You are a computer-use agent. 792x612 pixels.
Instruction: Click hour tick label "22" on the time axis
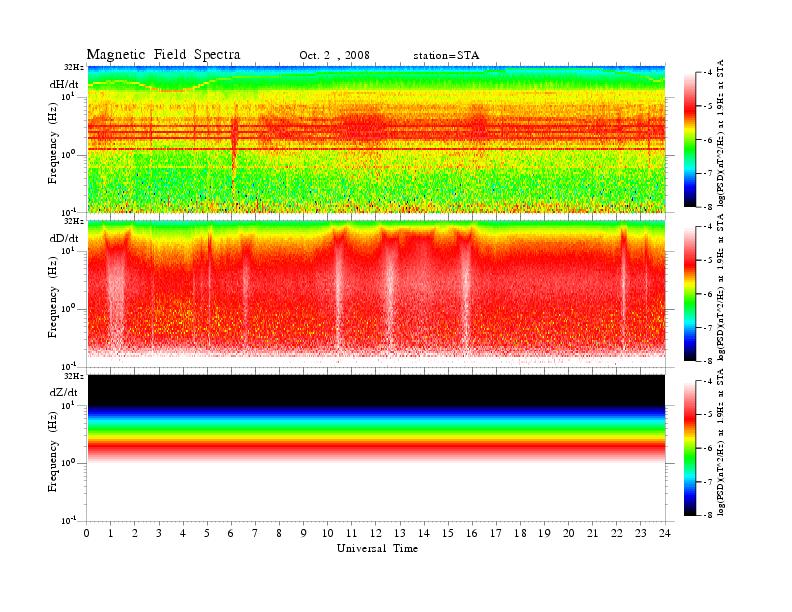617,534
